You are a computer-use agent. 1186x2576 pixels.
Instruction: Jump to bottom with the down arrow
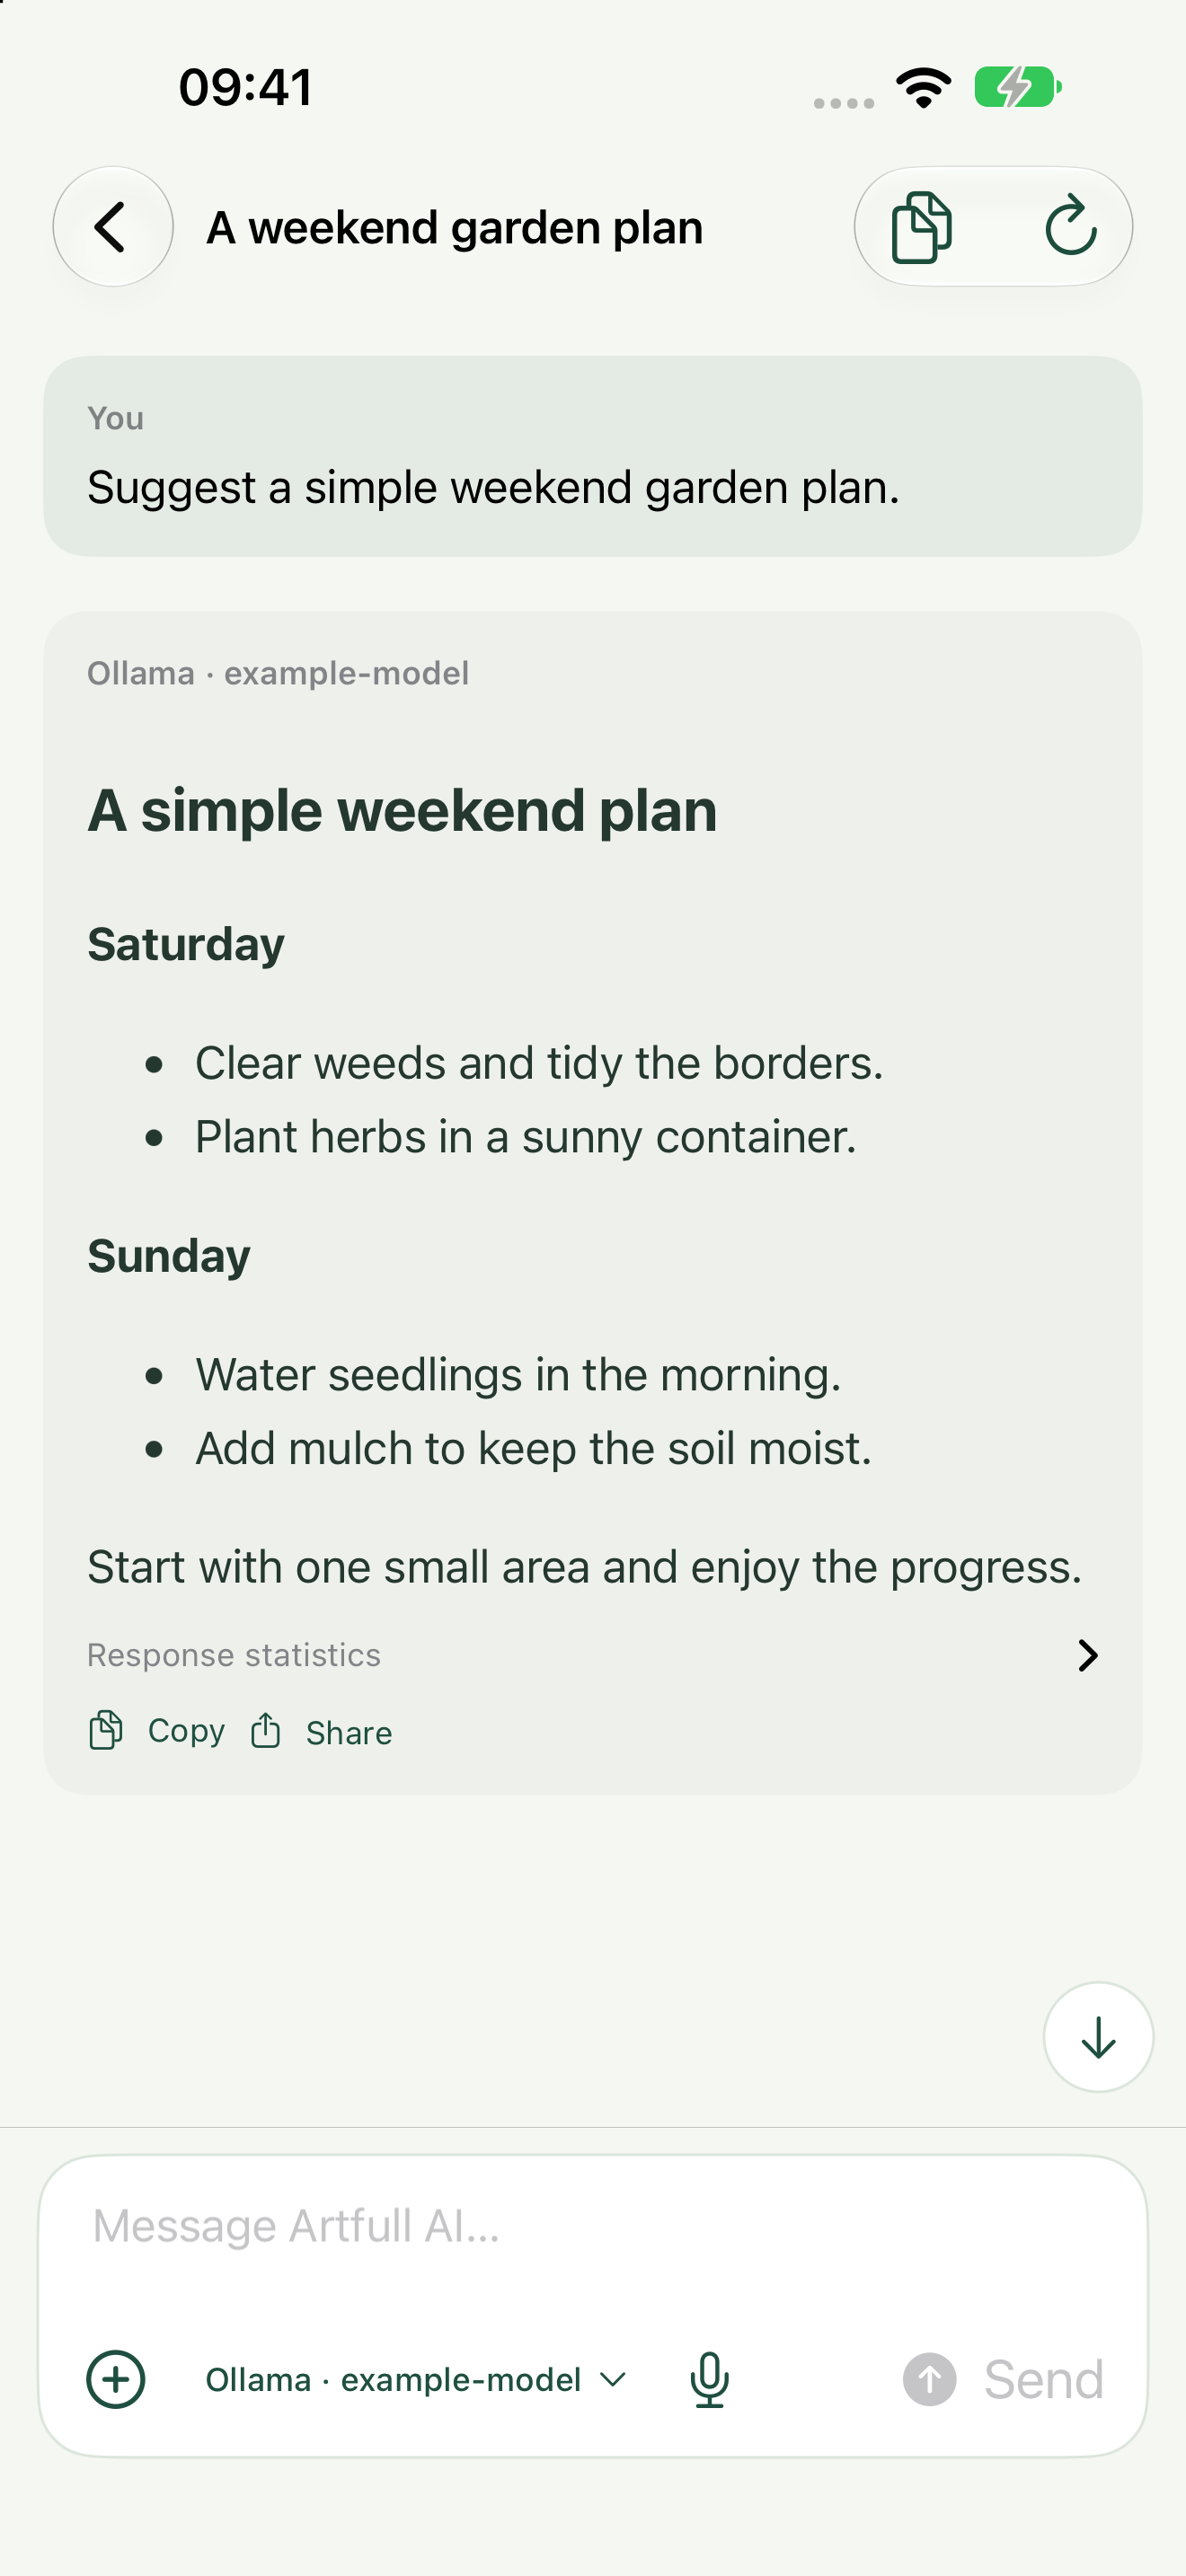1098,2037
